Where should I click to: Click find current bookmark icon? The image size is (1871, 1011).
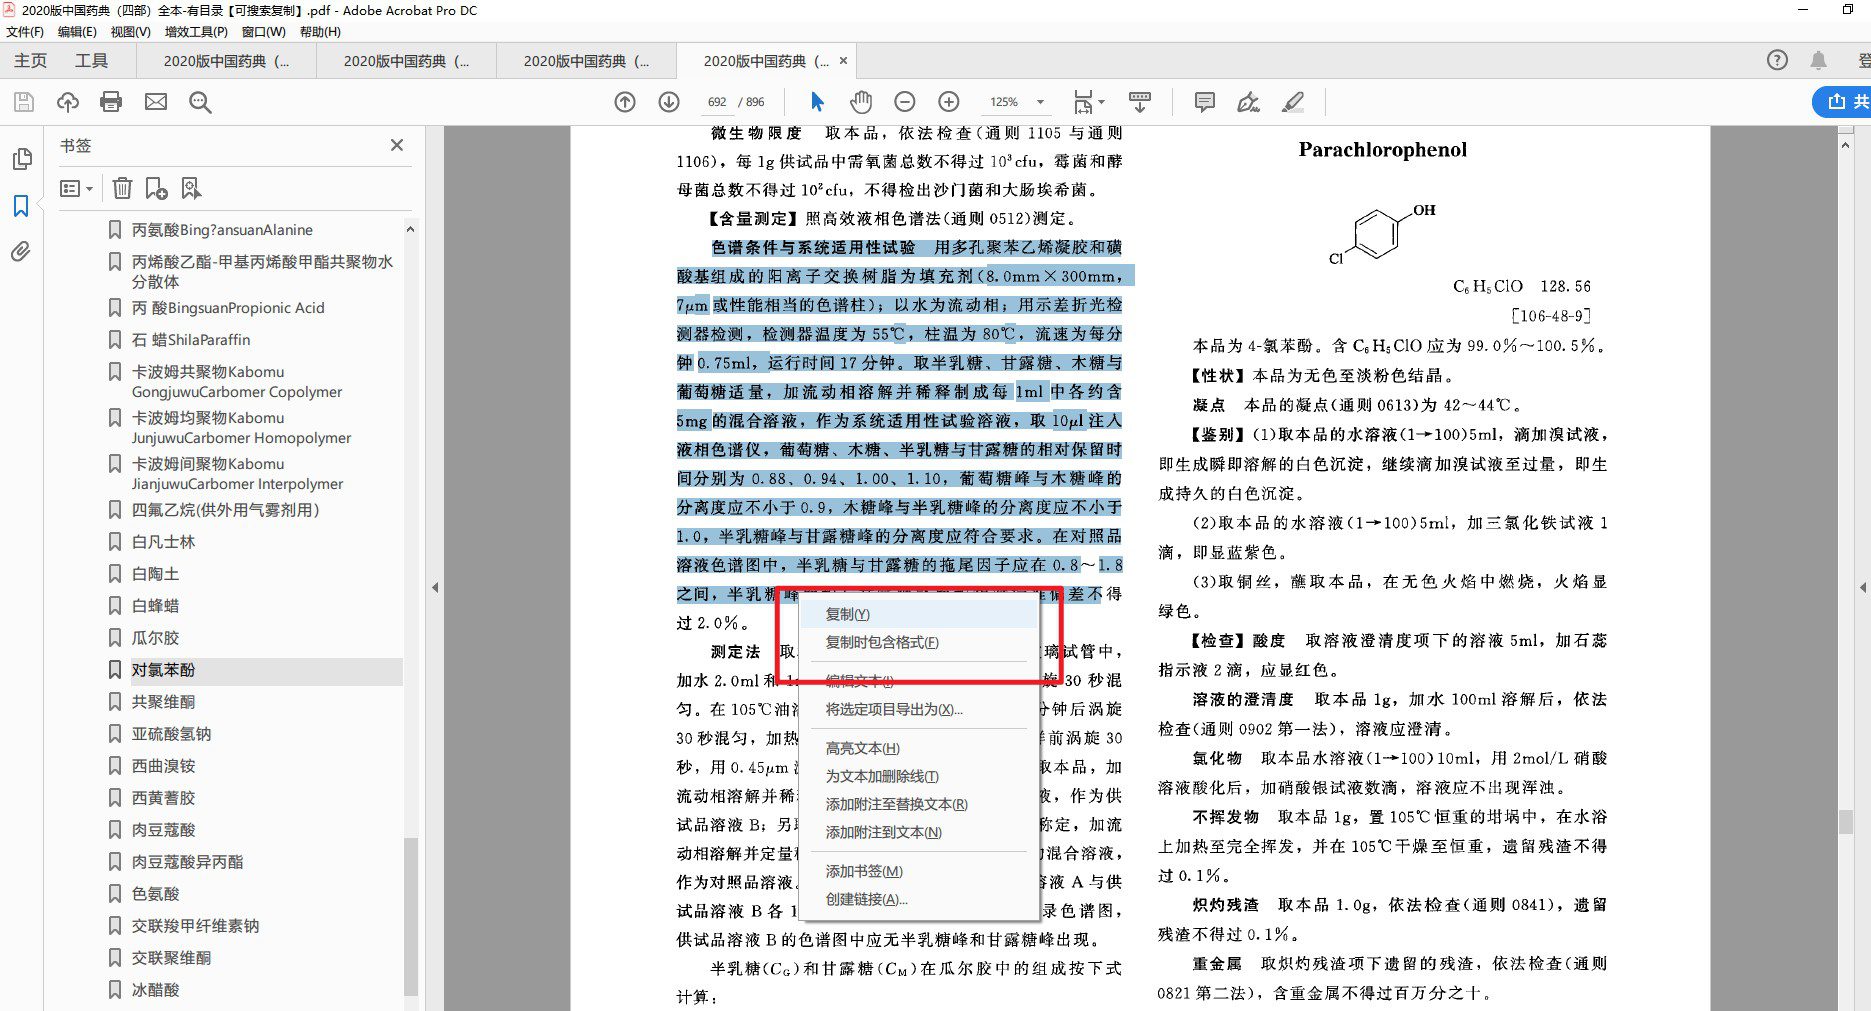point(191,188)
